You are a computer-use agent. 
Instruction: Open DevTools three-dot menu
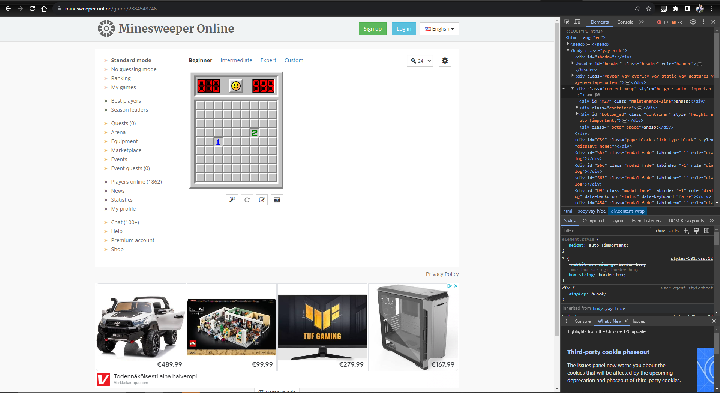(x=703, y=22)
